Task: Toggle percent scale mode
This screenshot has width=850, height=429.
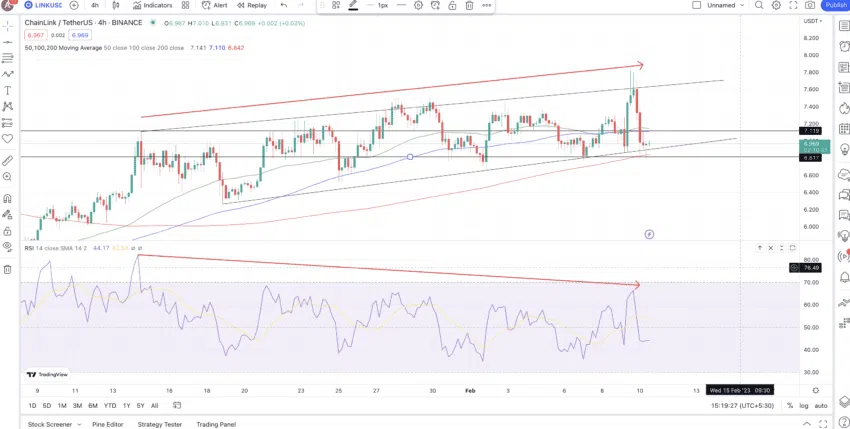Action: 790,406
